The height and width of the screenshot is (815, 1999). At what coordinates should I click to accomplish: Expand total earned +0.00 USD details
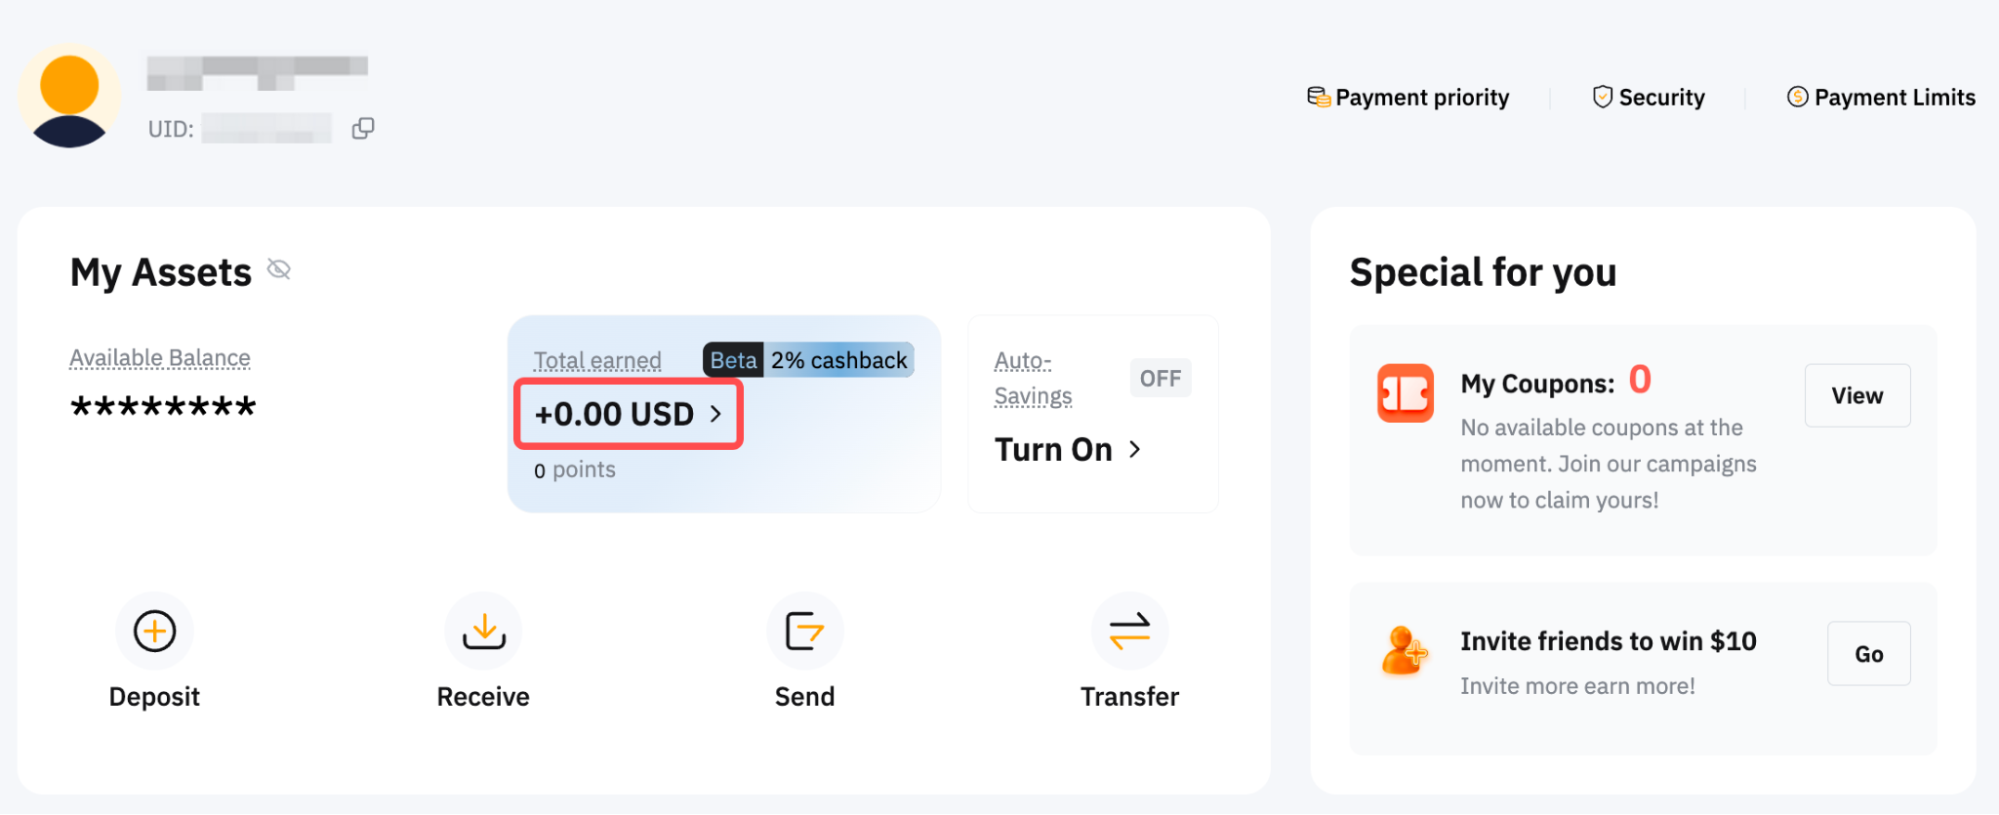point(628,414)
